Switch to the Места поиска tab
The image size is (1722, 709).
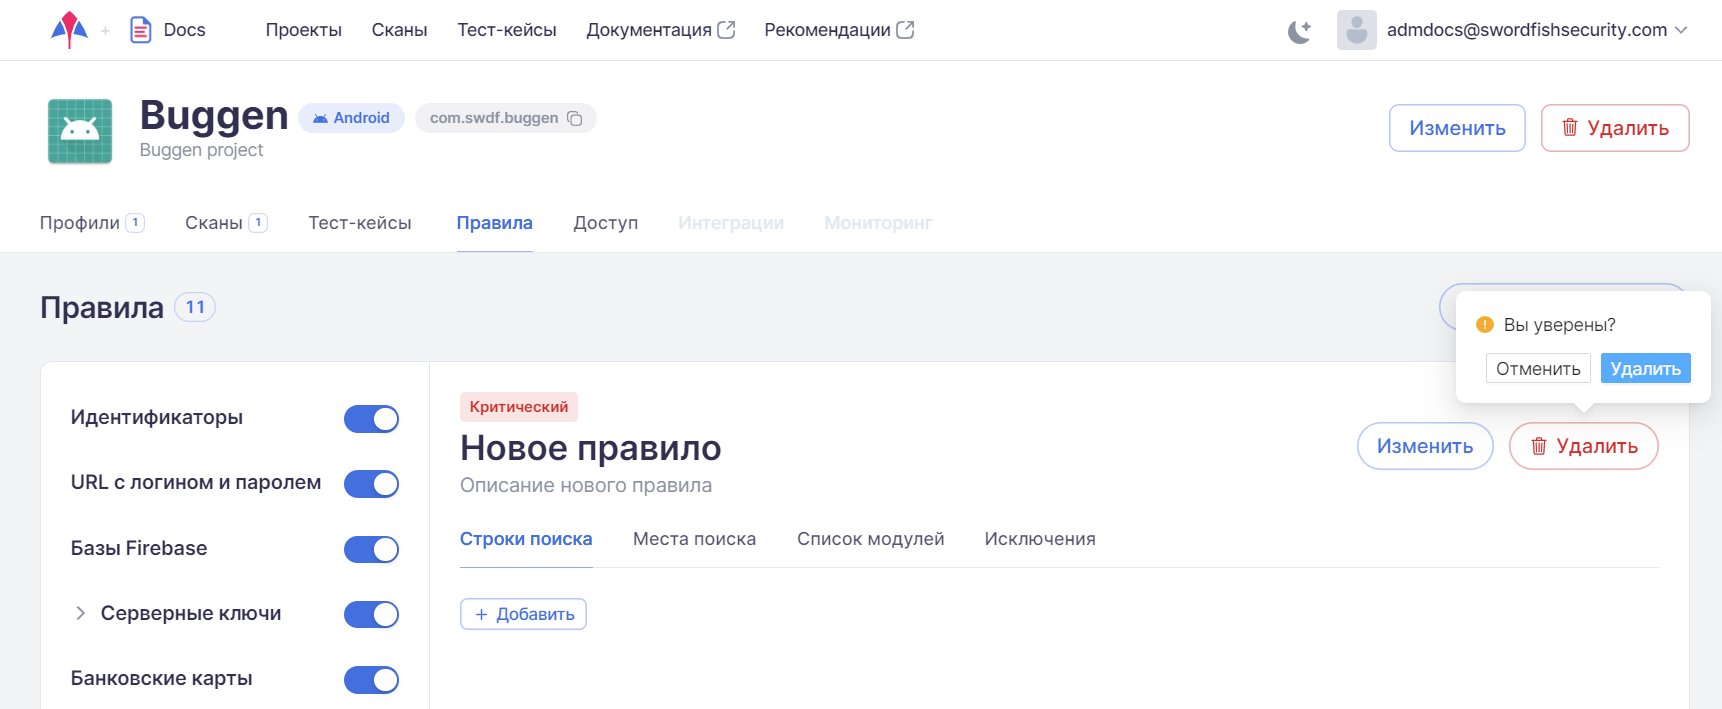pos(694,539)
